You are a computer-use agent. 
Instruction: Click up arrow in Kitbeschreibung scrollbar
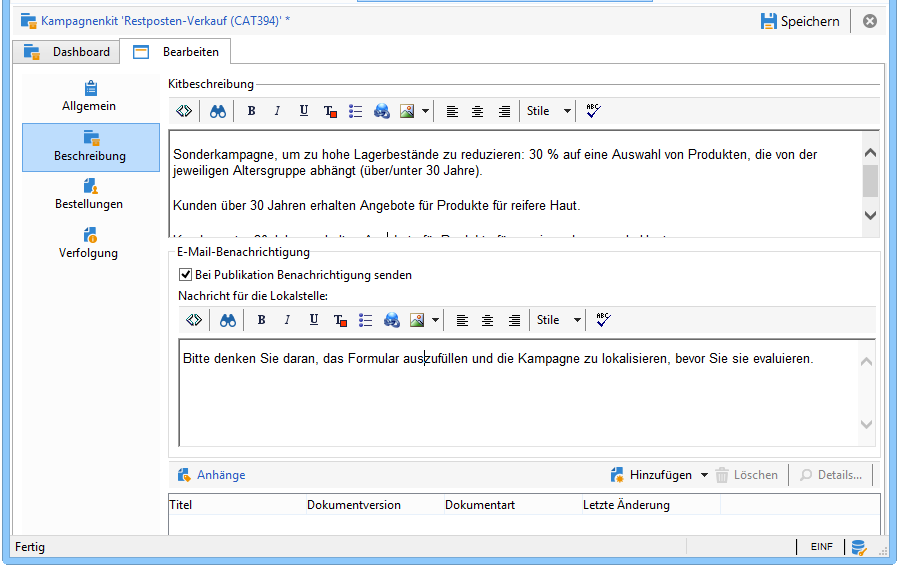pos(870,153)
